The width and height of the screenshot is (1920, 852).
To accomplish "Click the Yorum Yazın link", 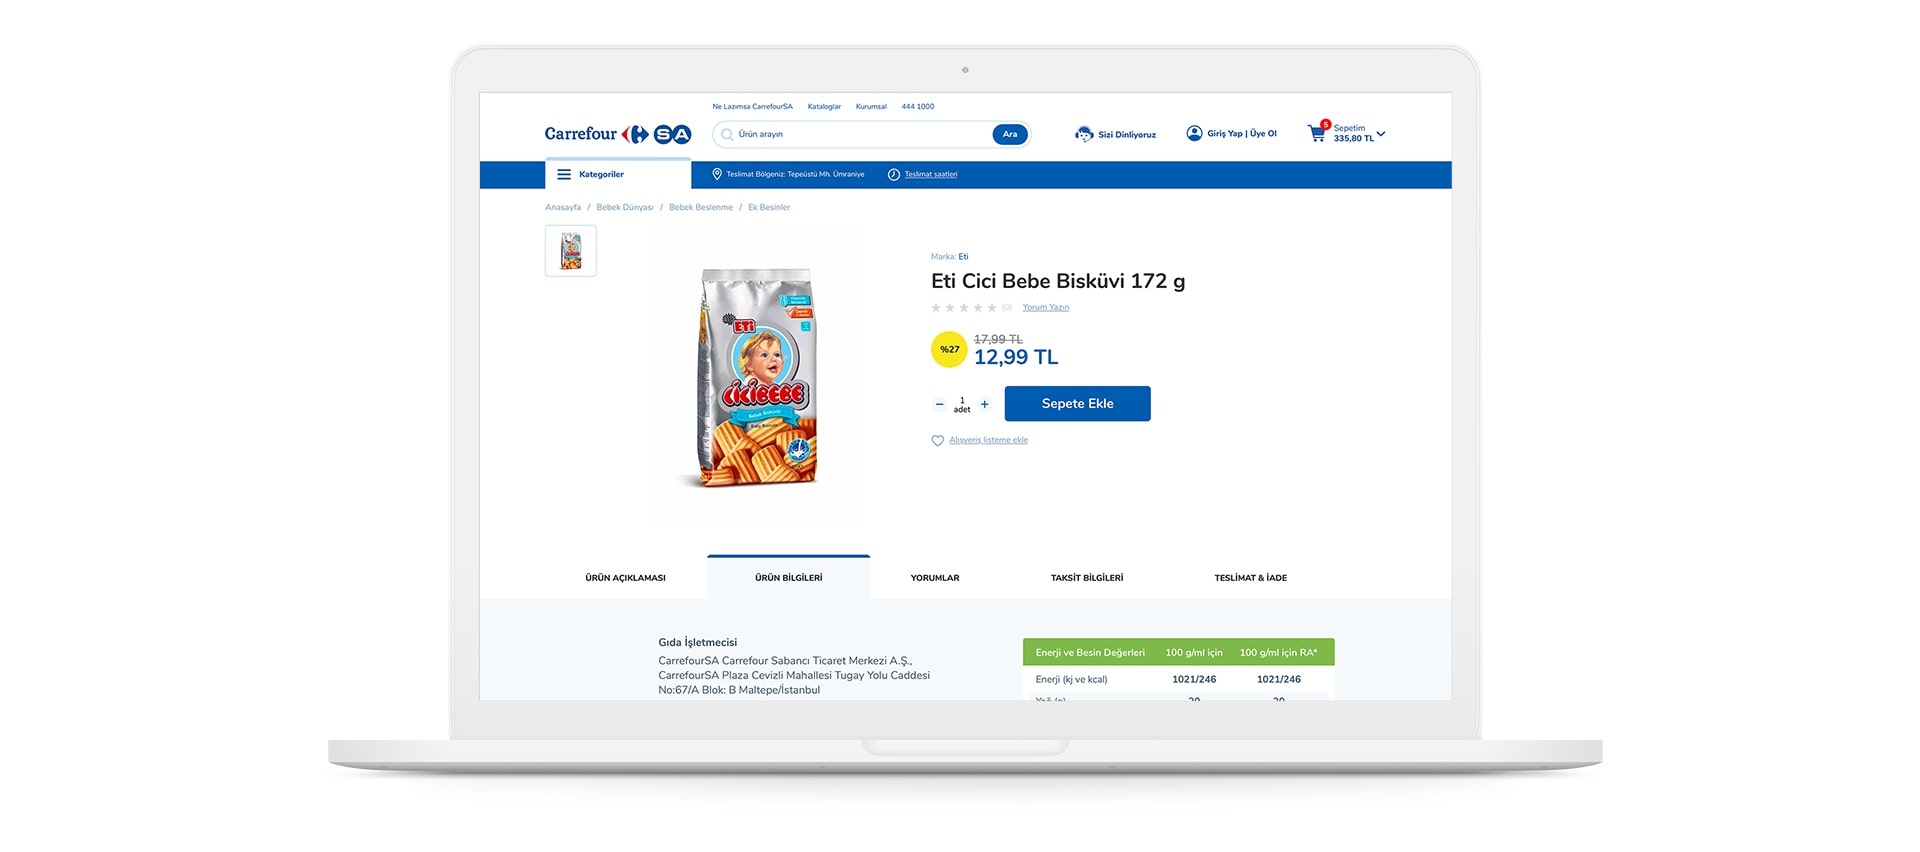I will (1045, 307).
